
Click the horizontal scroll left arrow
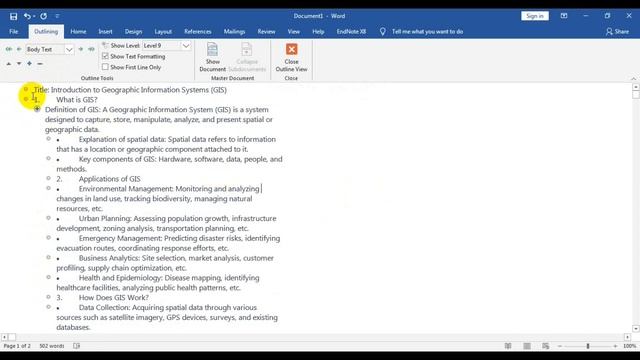coord(4,337)
